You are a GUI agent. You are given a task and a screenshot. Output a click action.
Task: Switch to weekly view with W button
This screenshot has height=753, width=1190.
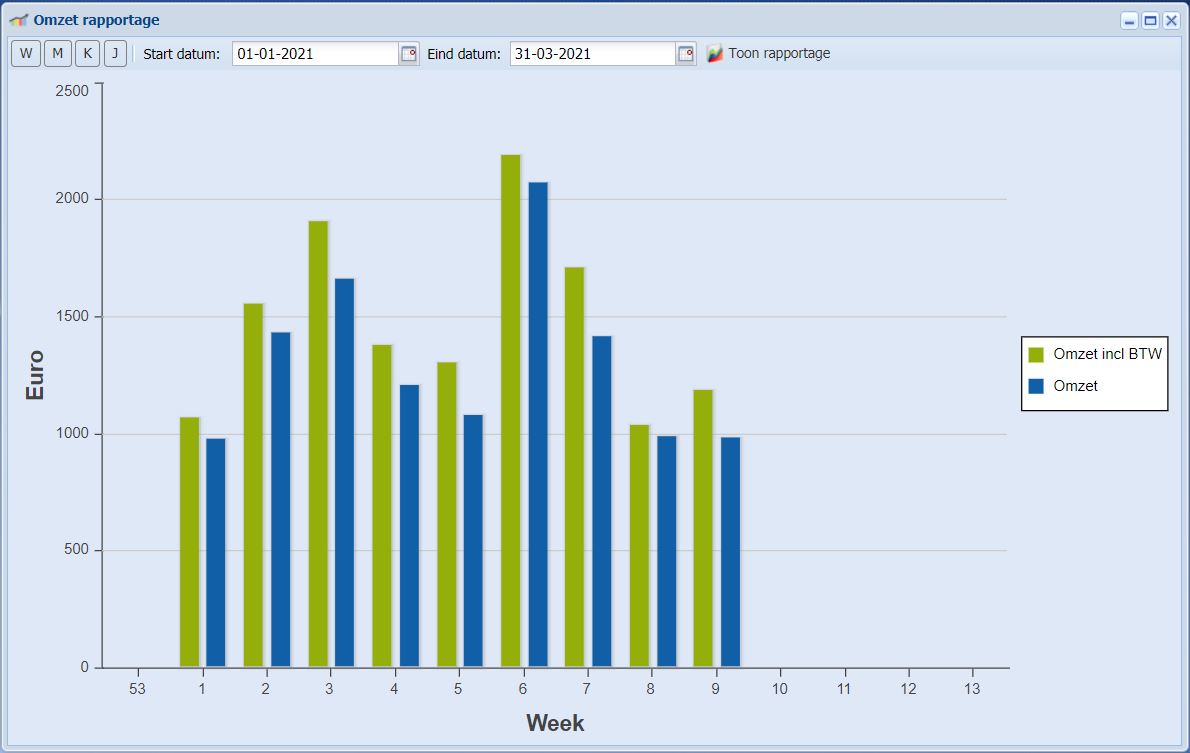pyautogui.click(x=26, y=54)
